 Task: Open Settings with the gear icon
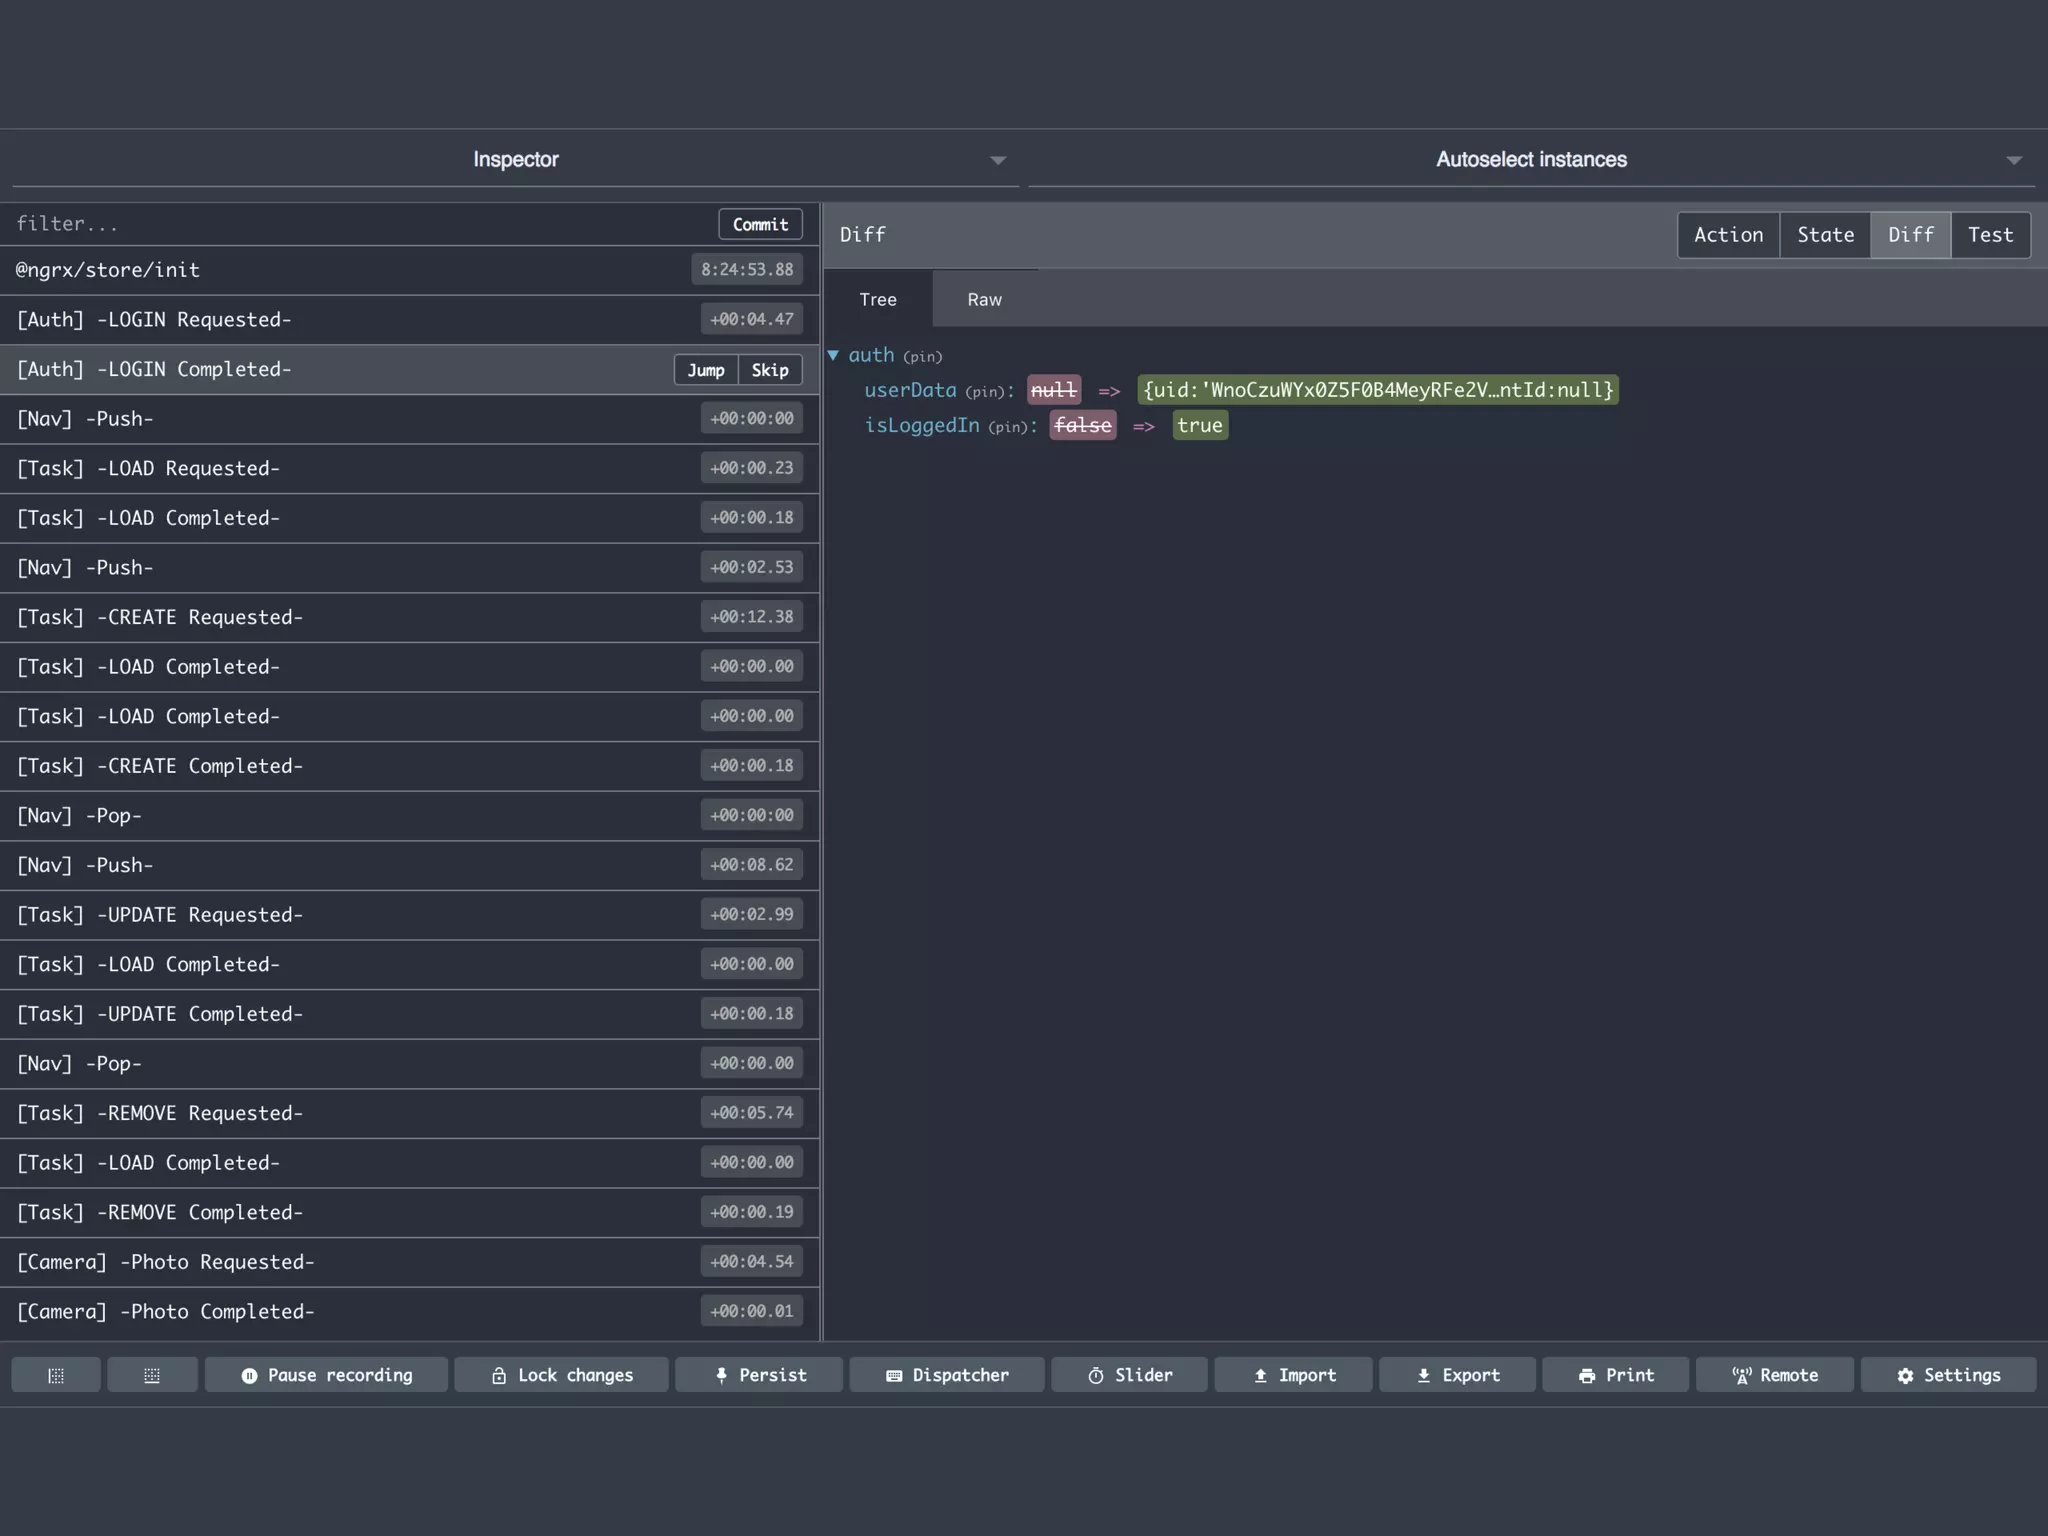coord(1947,1375)
